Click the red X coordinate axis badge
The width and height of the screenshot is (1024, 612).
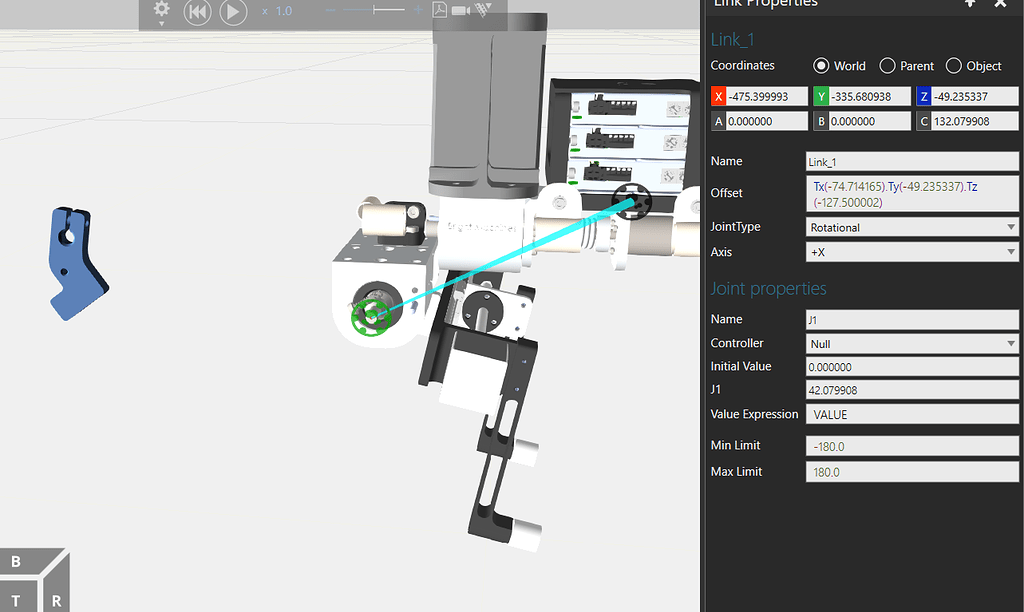click(718, 96)
